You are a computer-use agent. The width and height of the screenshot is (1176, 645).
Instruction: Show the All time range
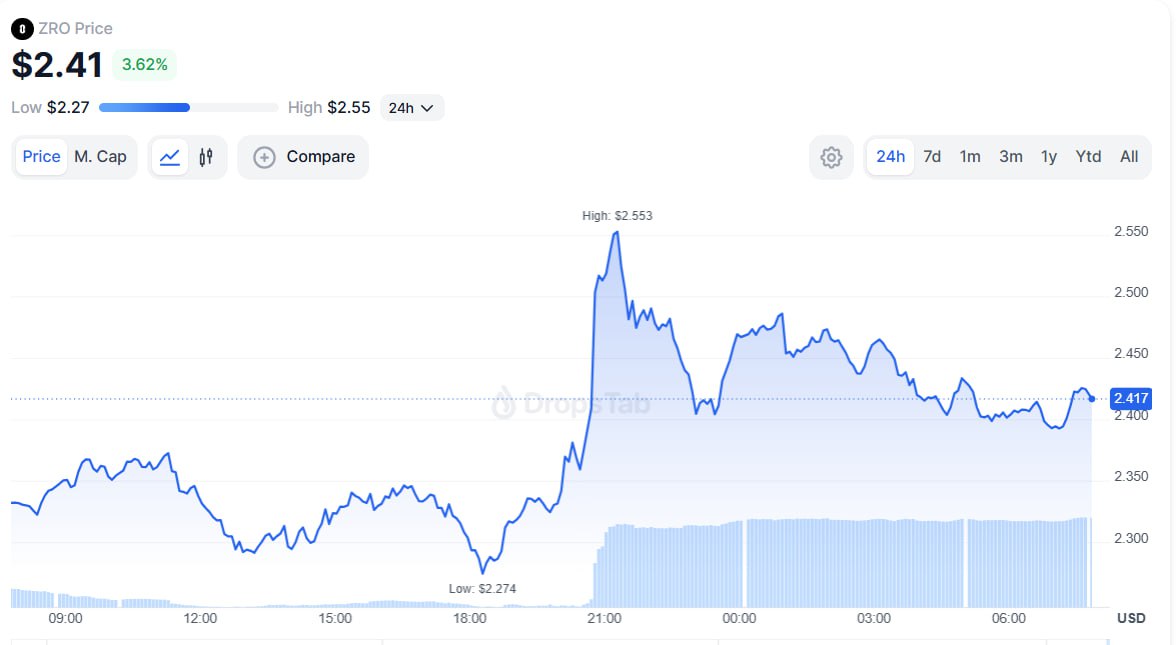point(1129,157)
